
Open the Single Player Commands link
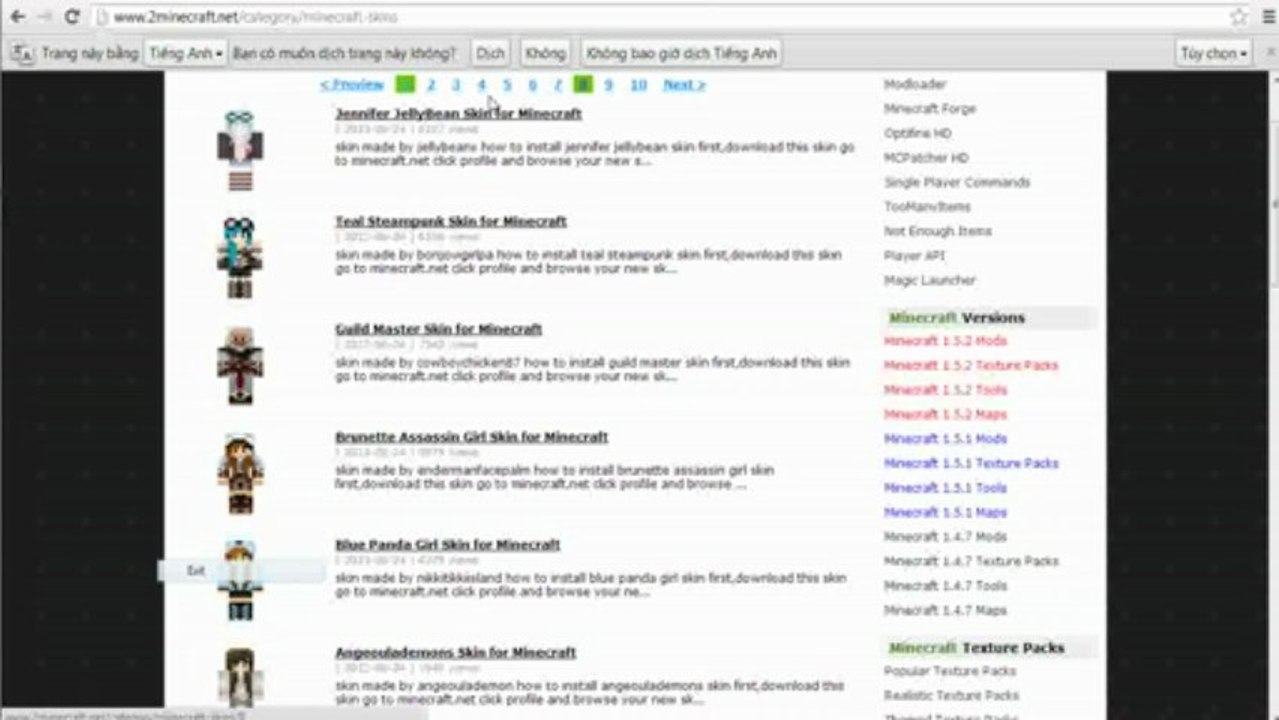957,182
